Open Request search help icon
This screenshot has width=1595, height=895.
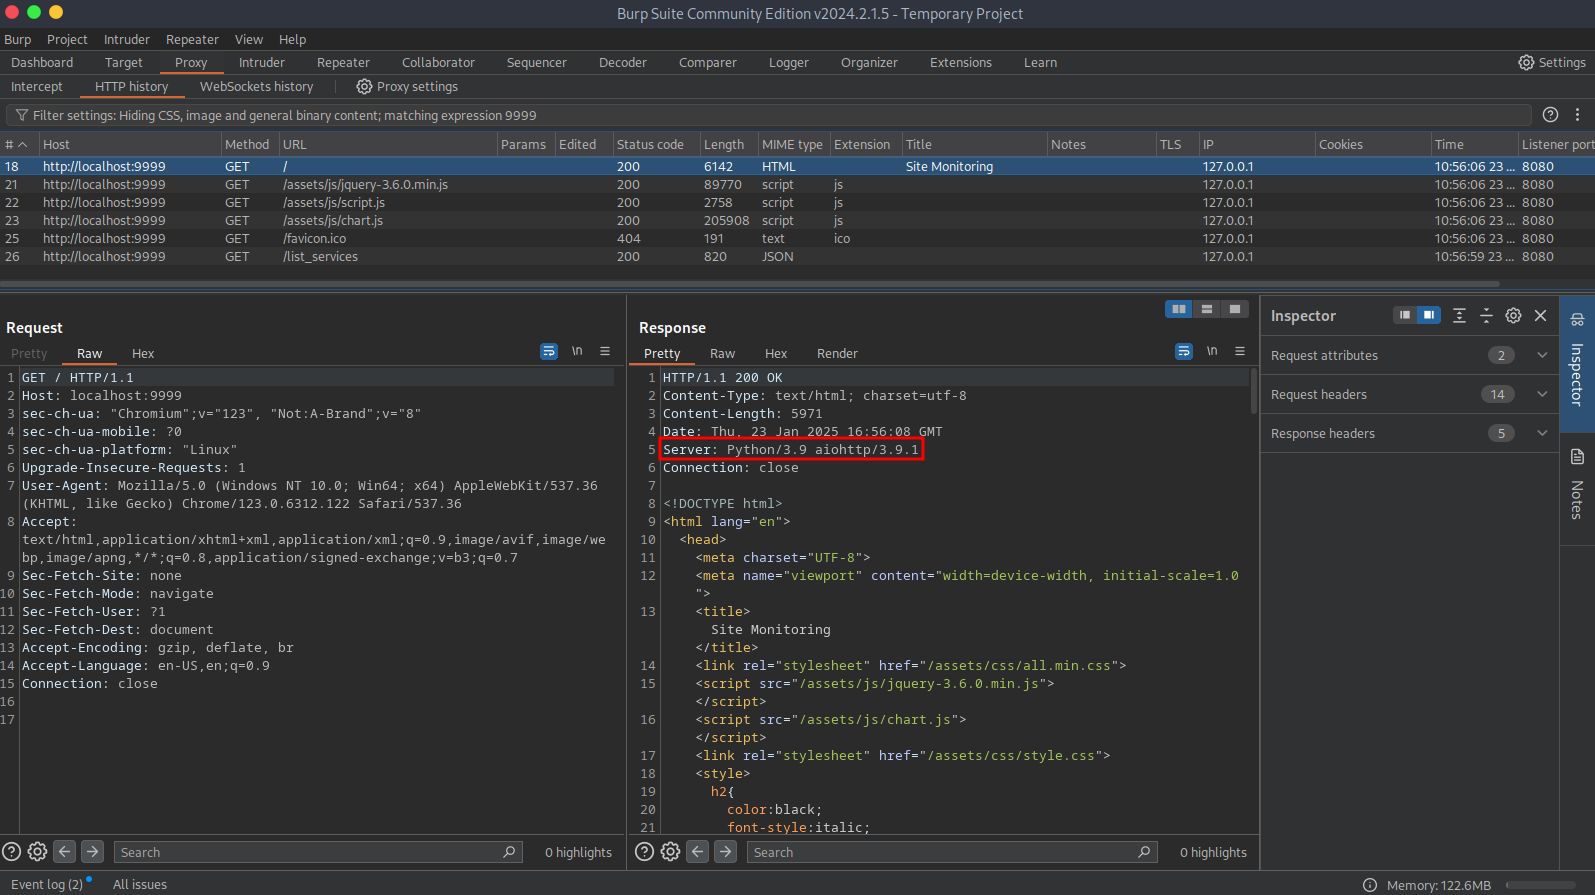[11, 852]
